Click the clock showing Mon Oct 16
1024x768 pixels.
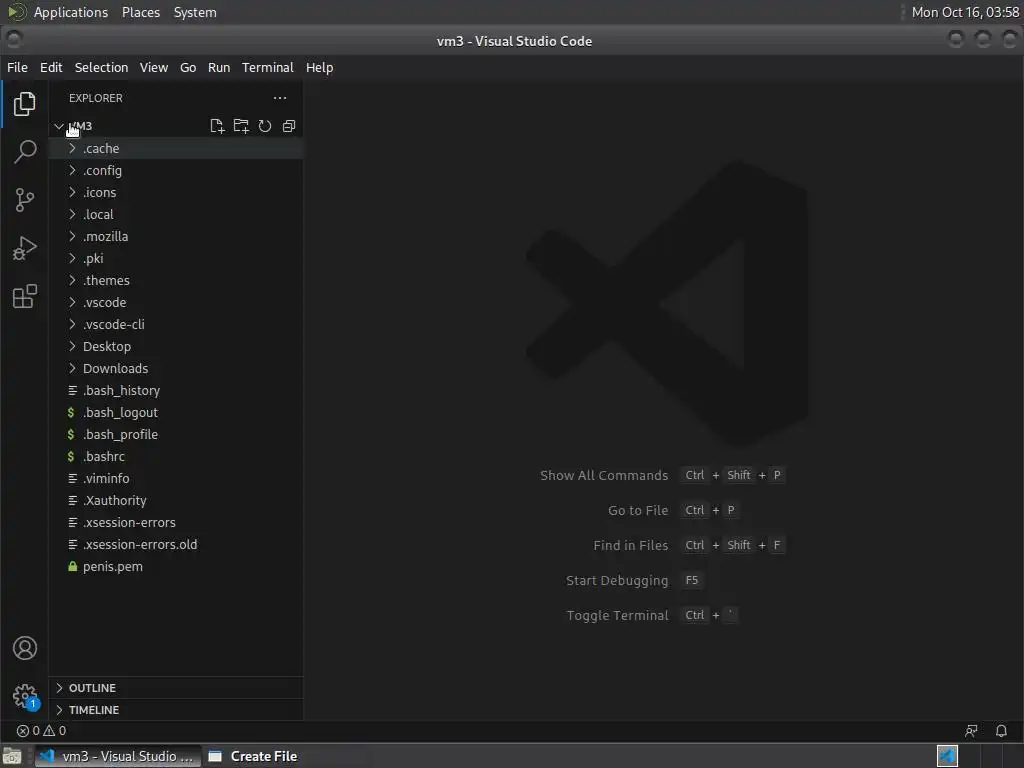point(965,12)
